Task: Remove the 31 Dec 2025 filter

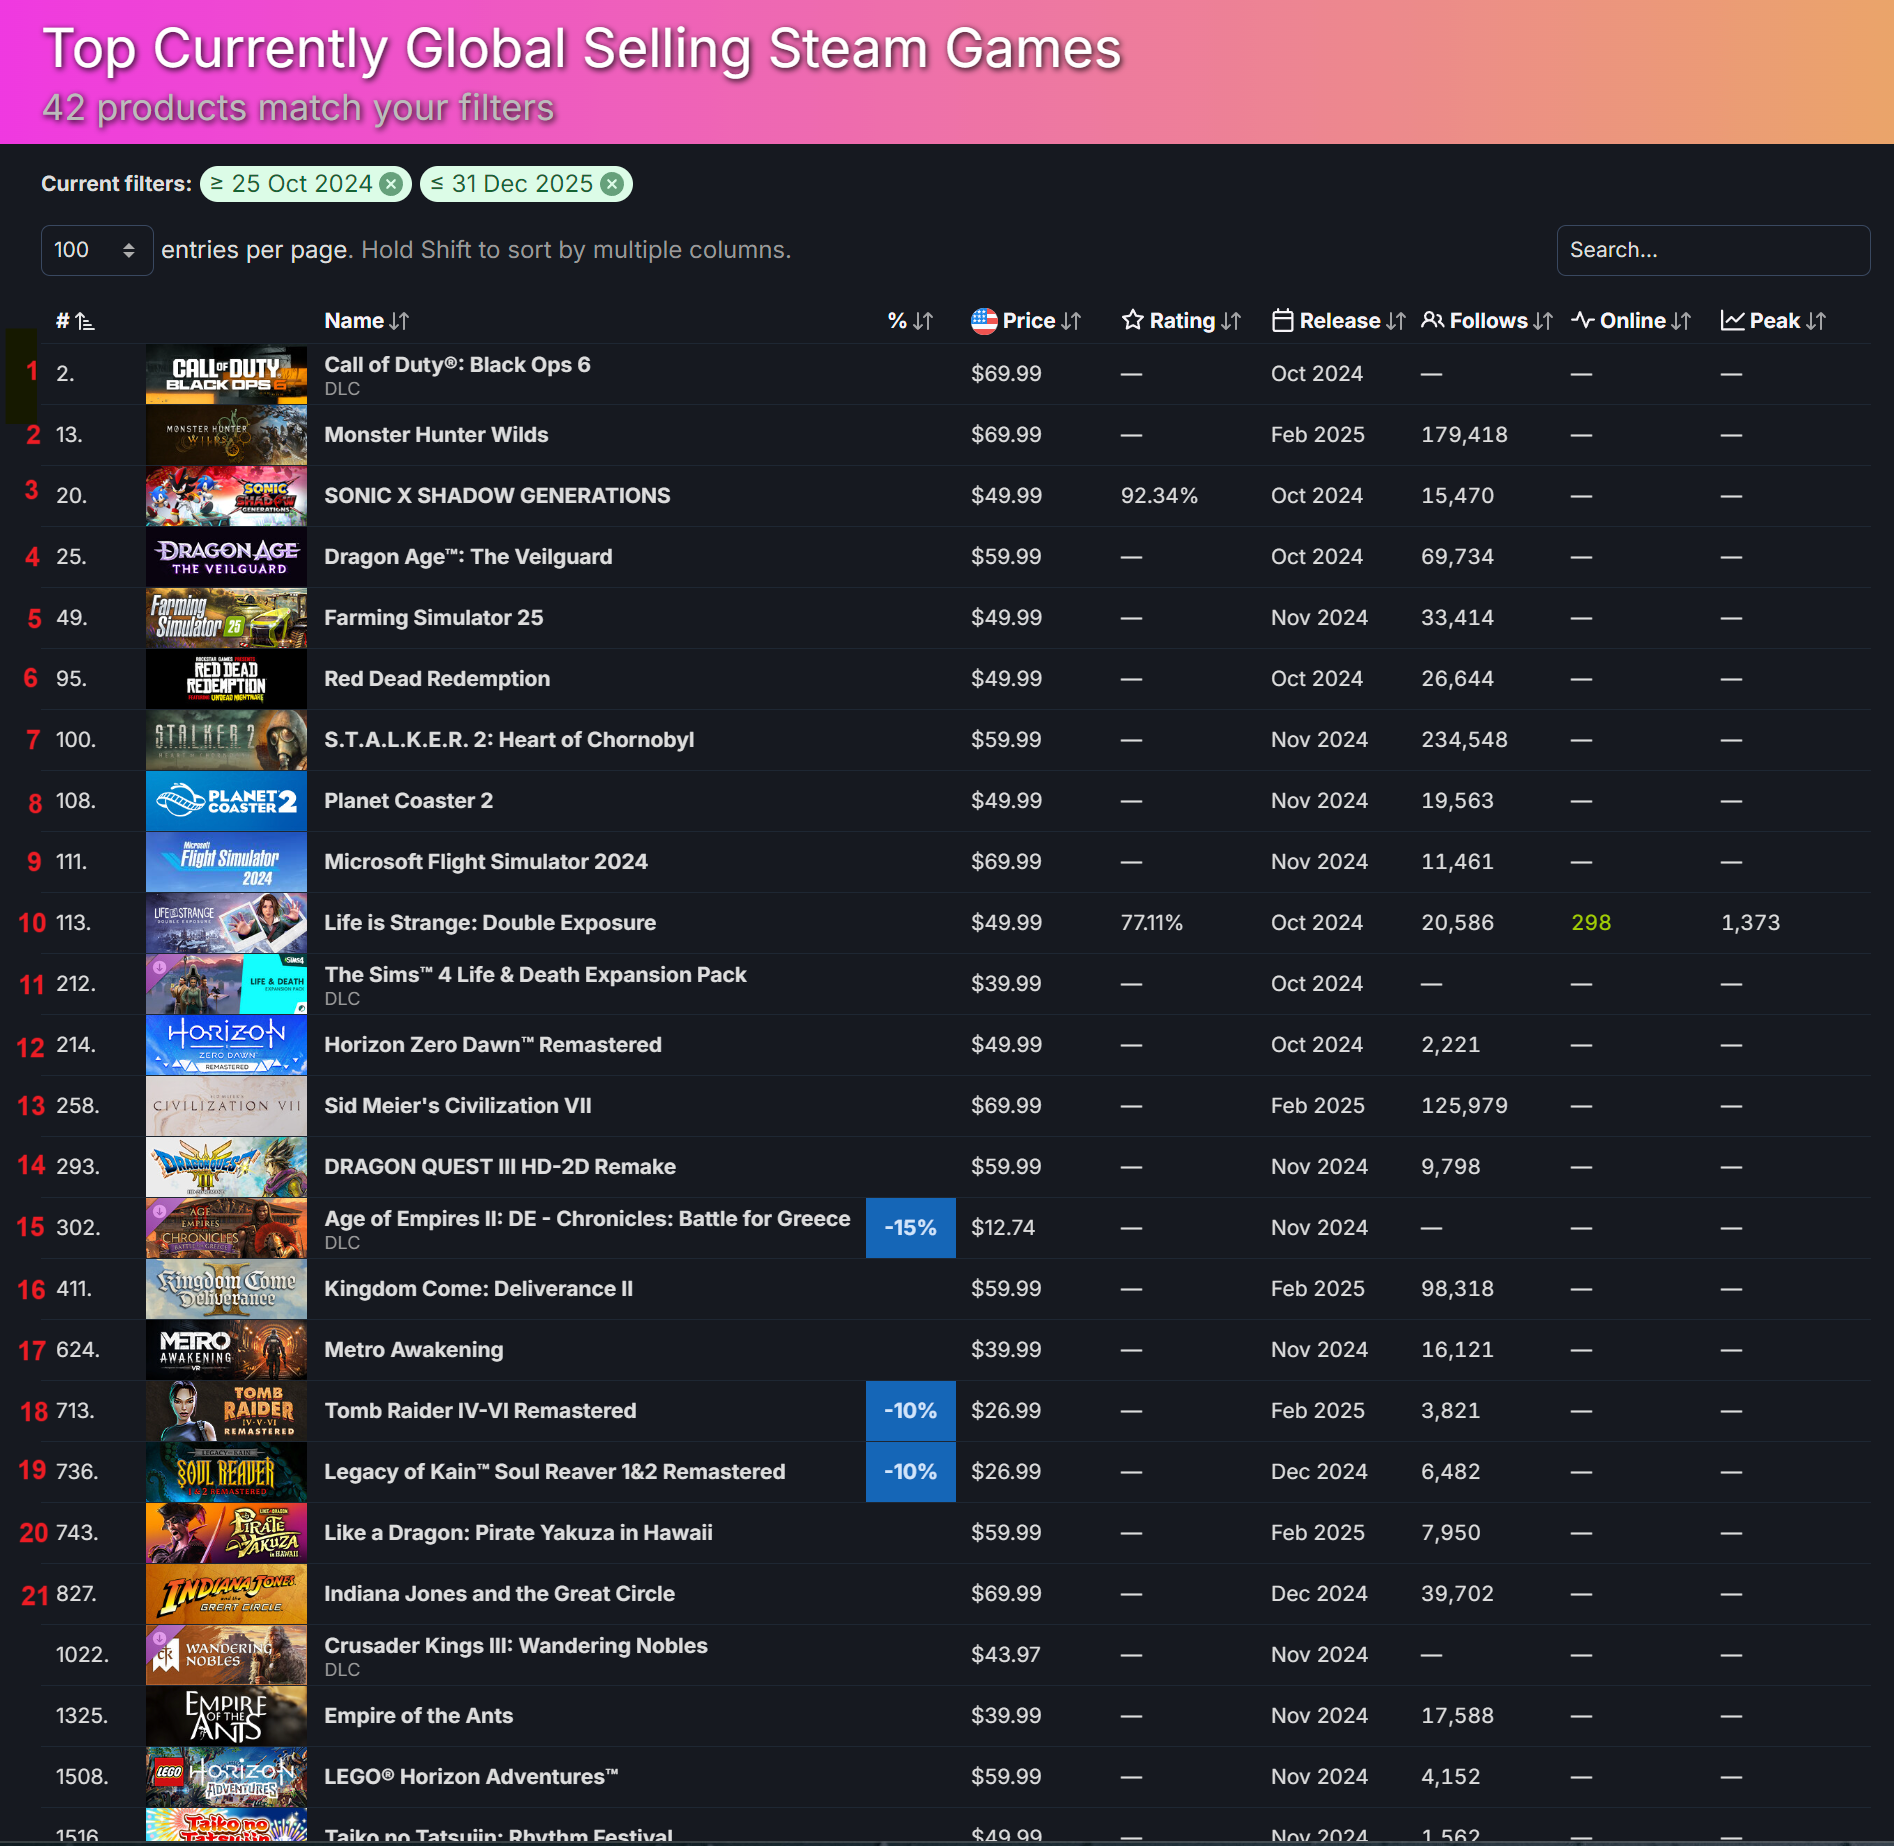Action: click(612, 184)
